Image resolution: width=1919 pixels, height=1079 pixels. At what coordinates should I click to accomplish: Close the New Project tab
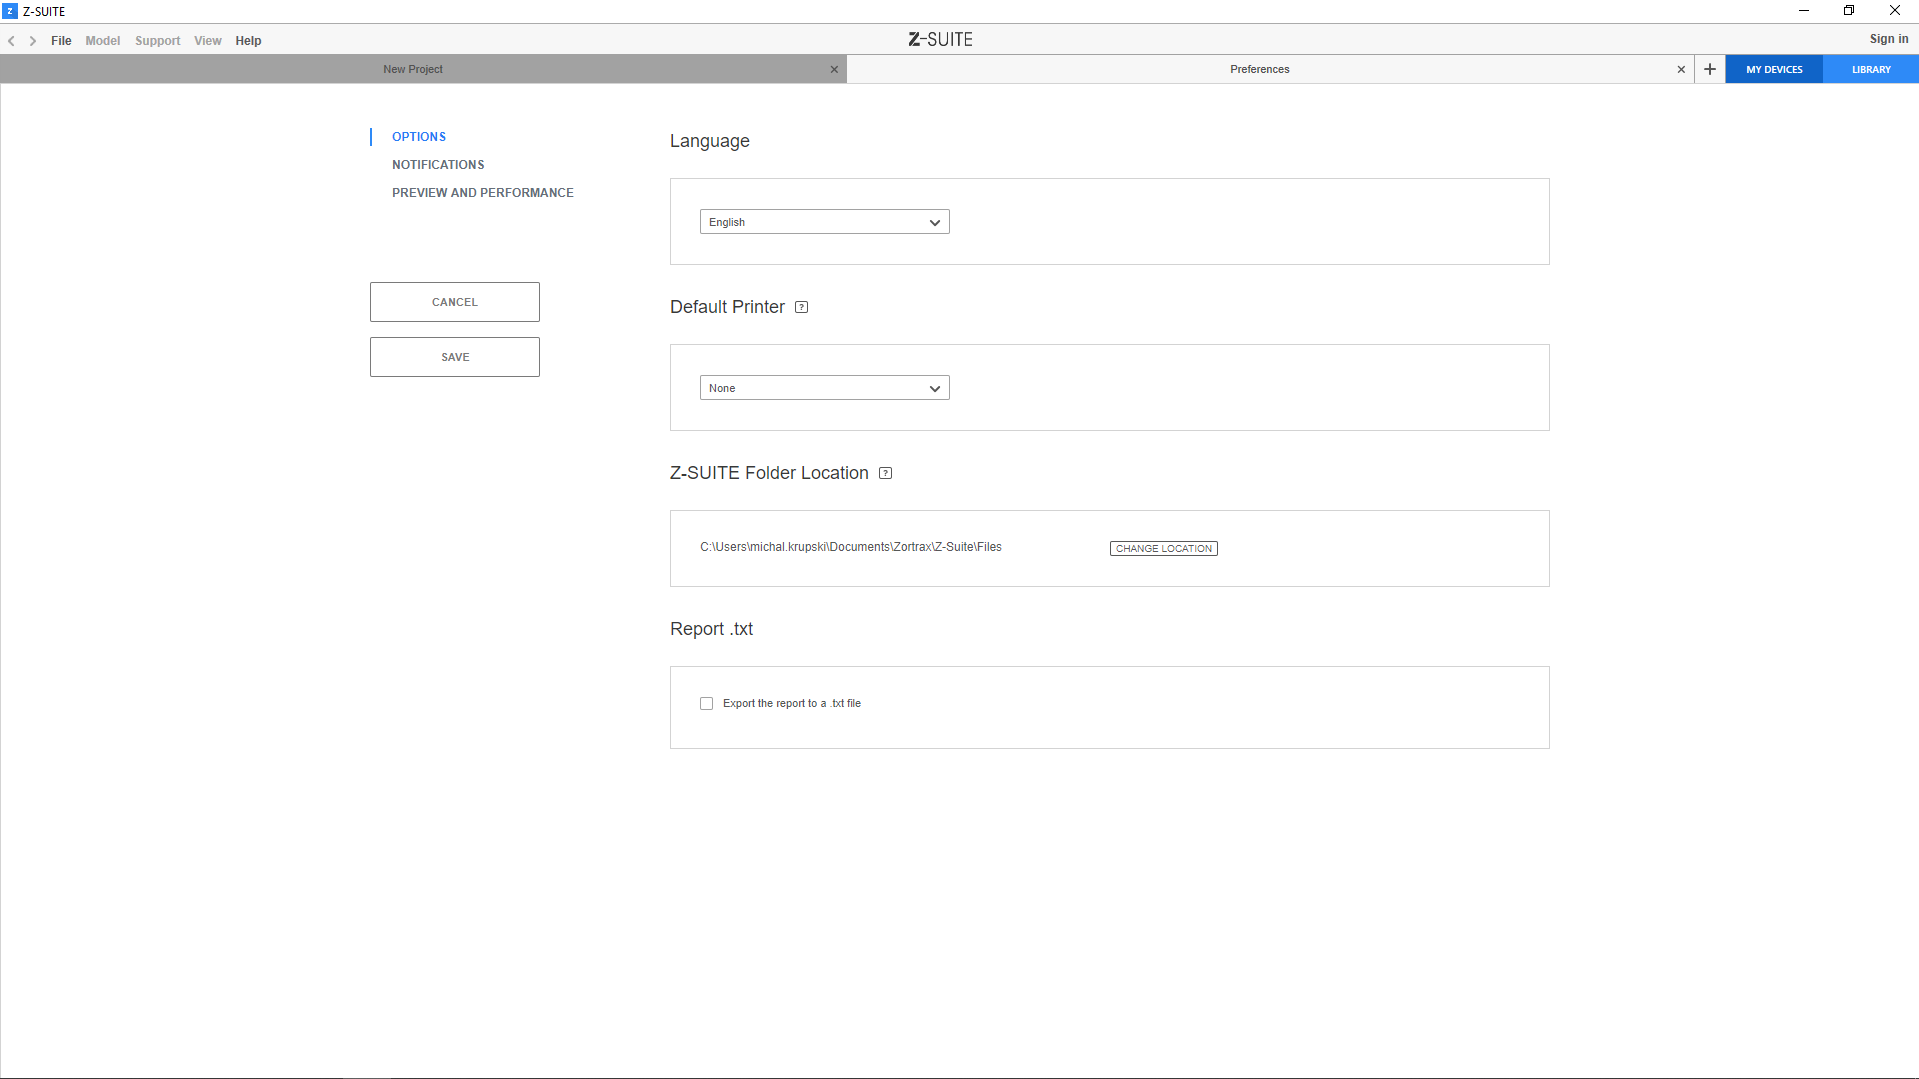(834, 69)
